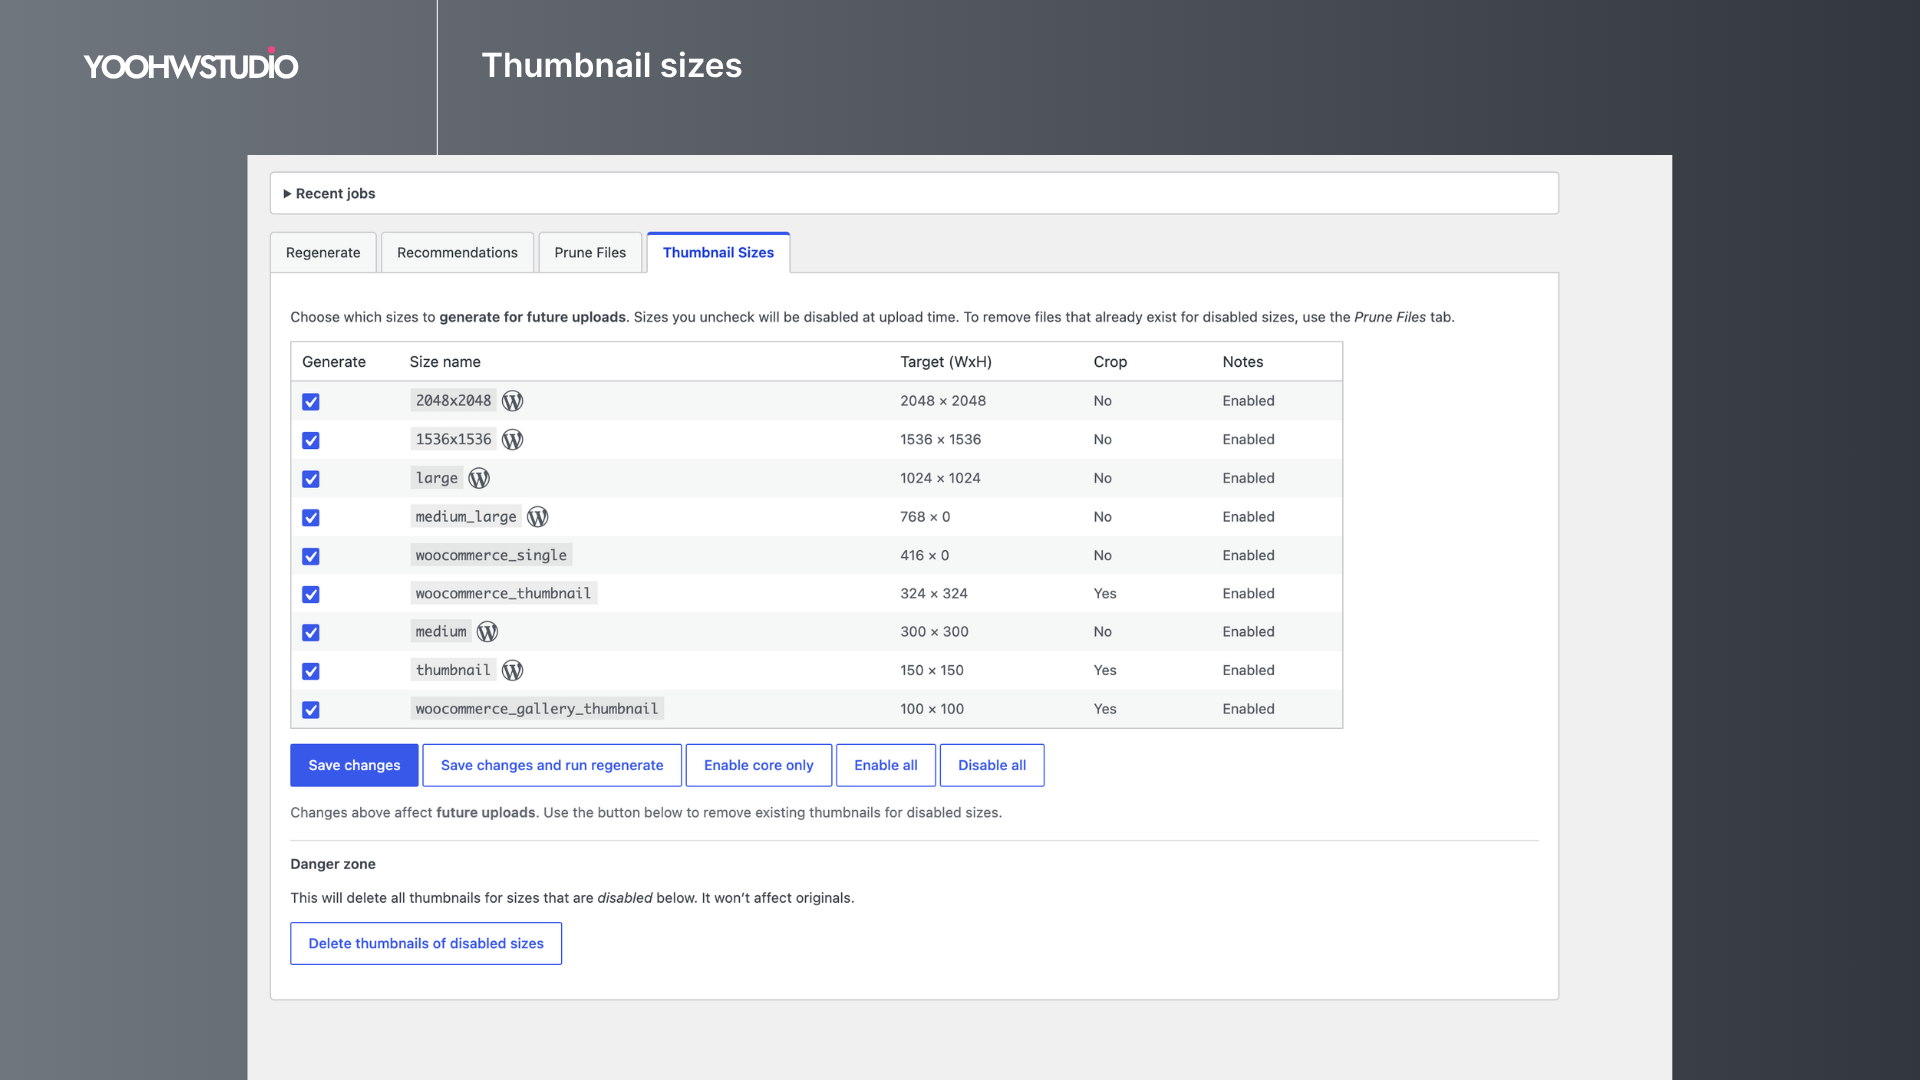Click Enabled note in woocommerce_gallery_thumbnail row
This screenshot has width=1920, height=1080.
[1248, 709]
